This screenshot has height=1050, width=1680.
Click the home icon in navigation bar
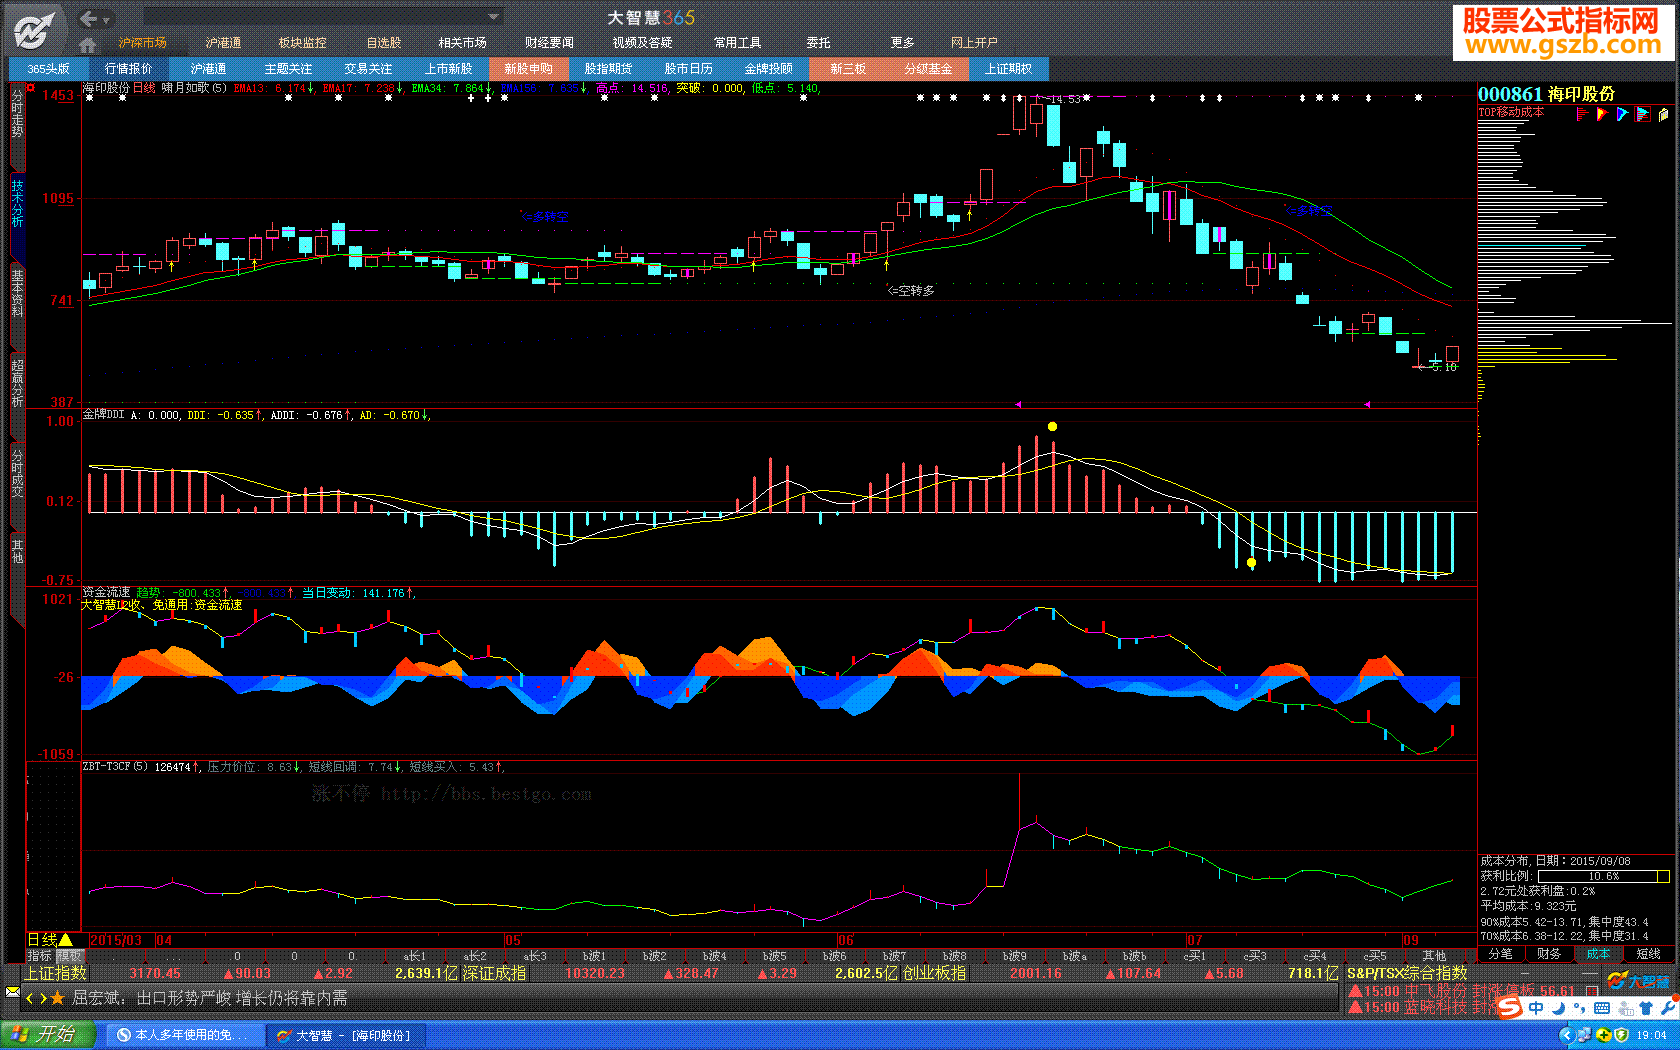tap(87, 44)
